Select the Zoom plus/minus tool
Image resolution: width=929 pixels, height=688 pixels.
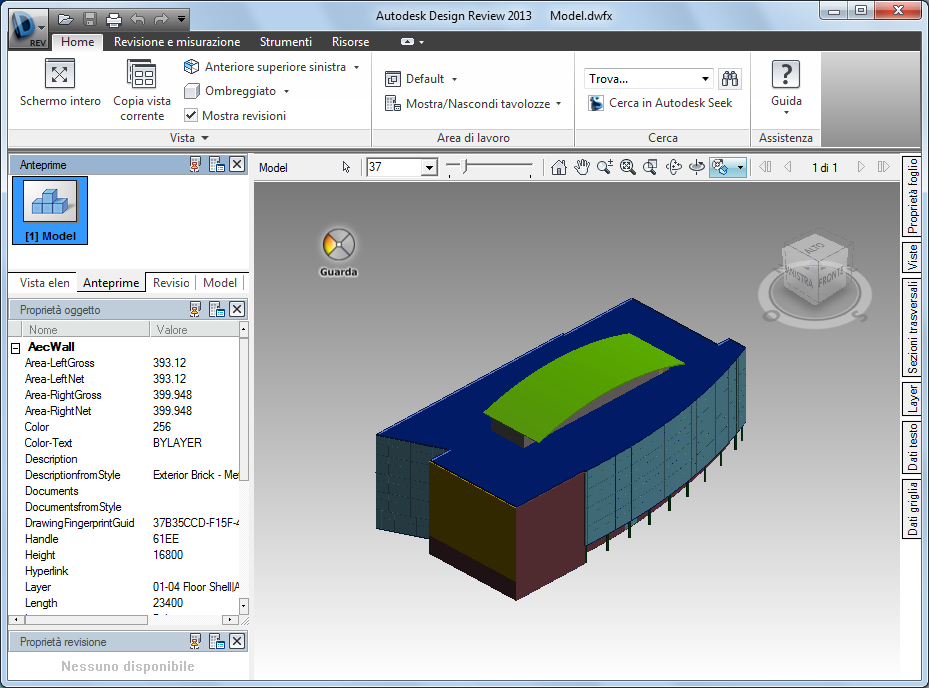click(x=605, y=168)
